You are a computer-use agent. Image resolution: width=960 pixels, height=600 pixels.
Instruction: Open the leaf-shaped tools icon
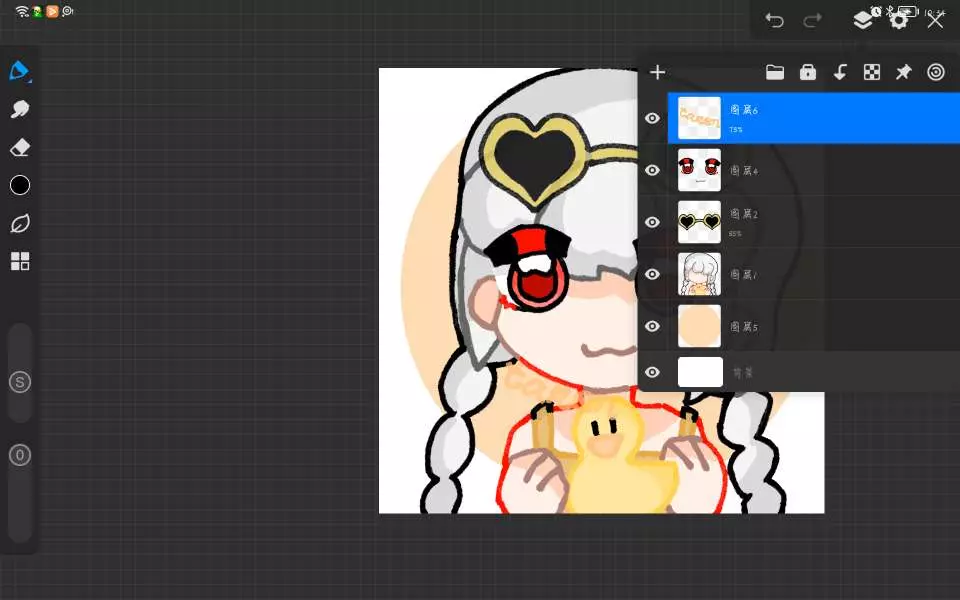click(x=20, y=223)
